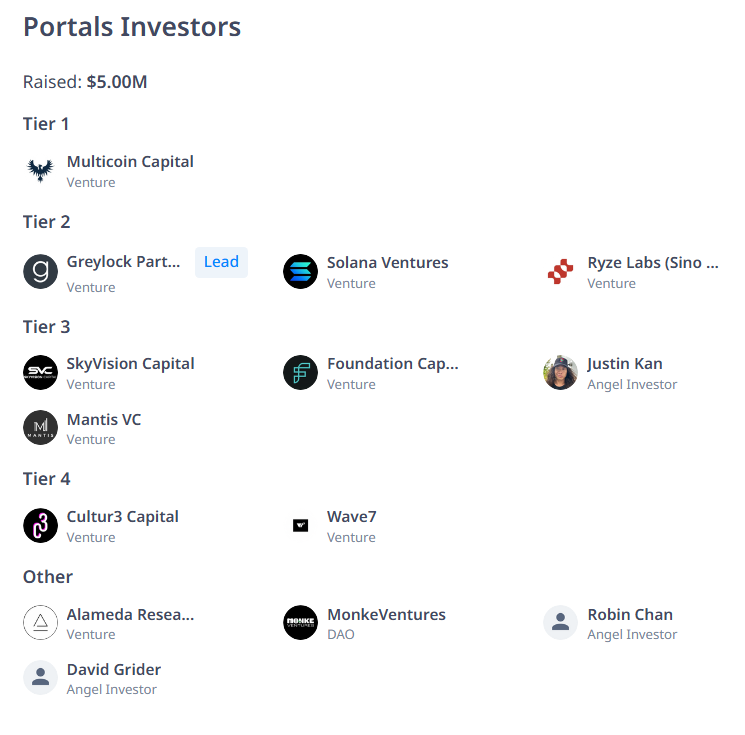Screen dimensions: 745x735
Task: Click Justin Kan's profile photo
Action: click(560, 372)
